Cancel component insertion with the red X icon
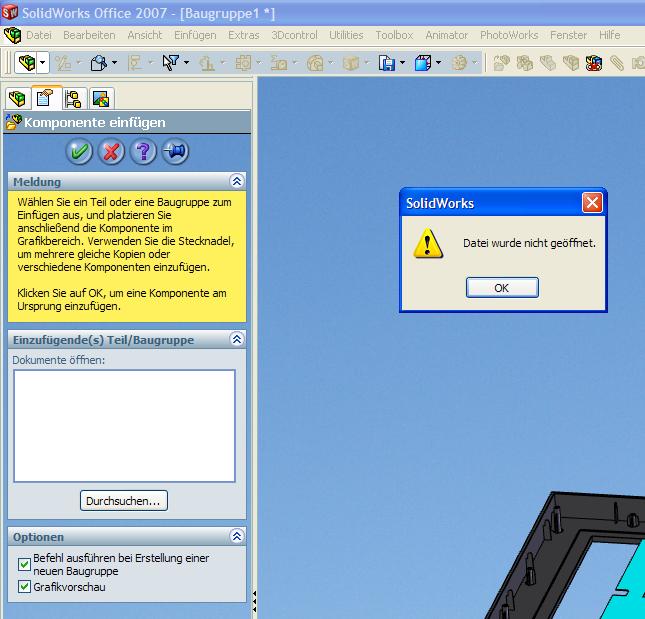645x619 pixels. click(111, 151)
